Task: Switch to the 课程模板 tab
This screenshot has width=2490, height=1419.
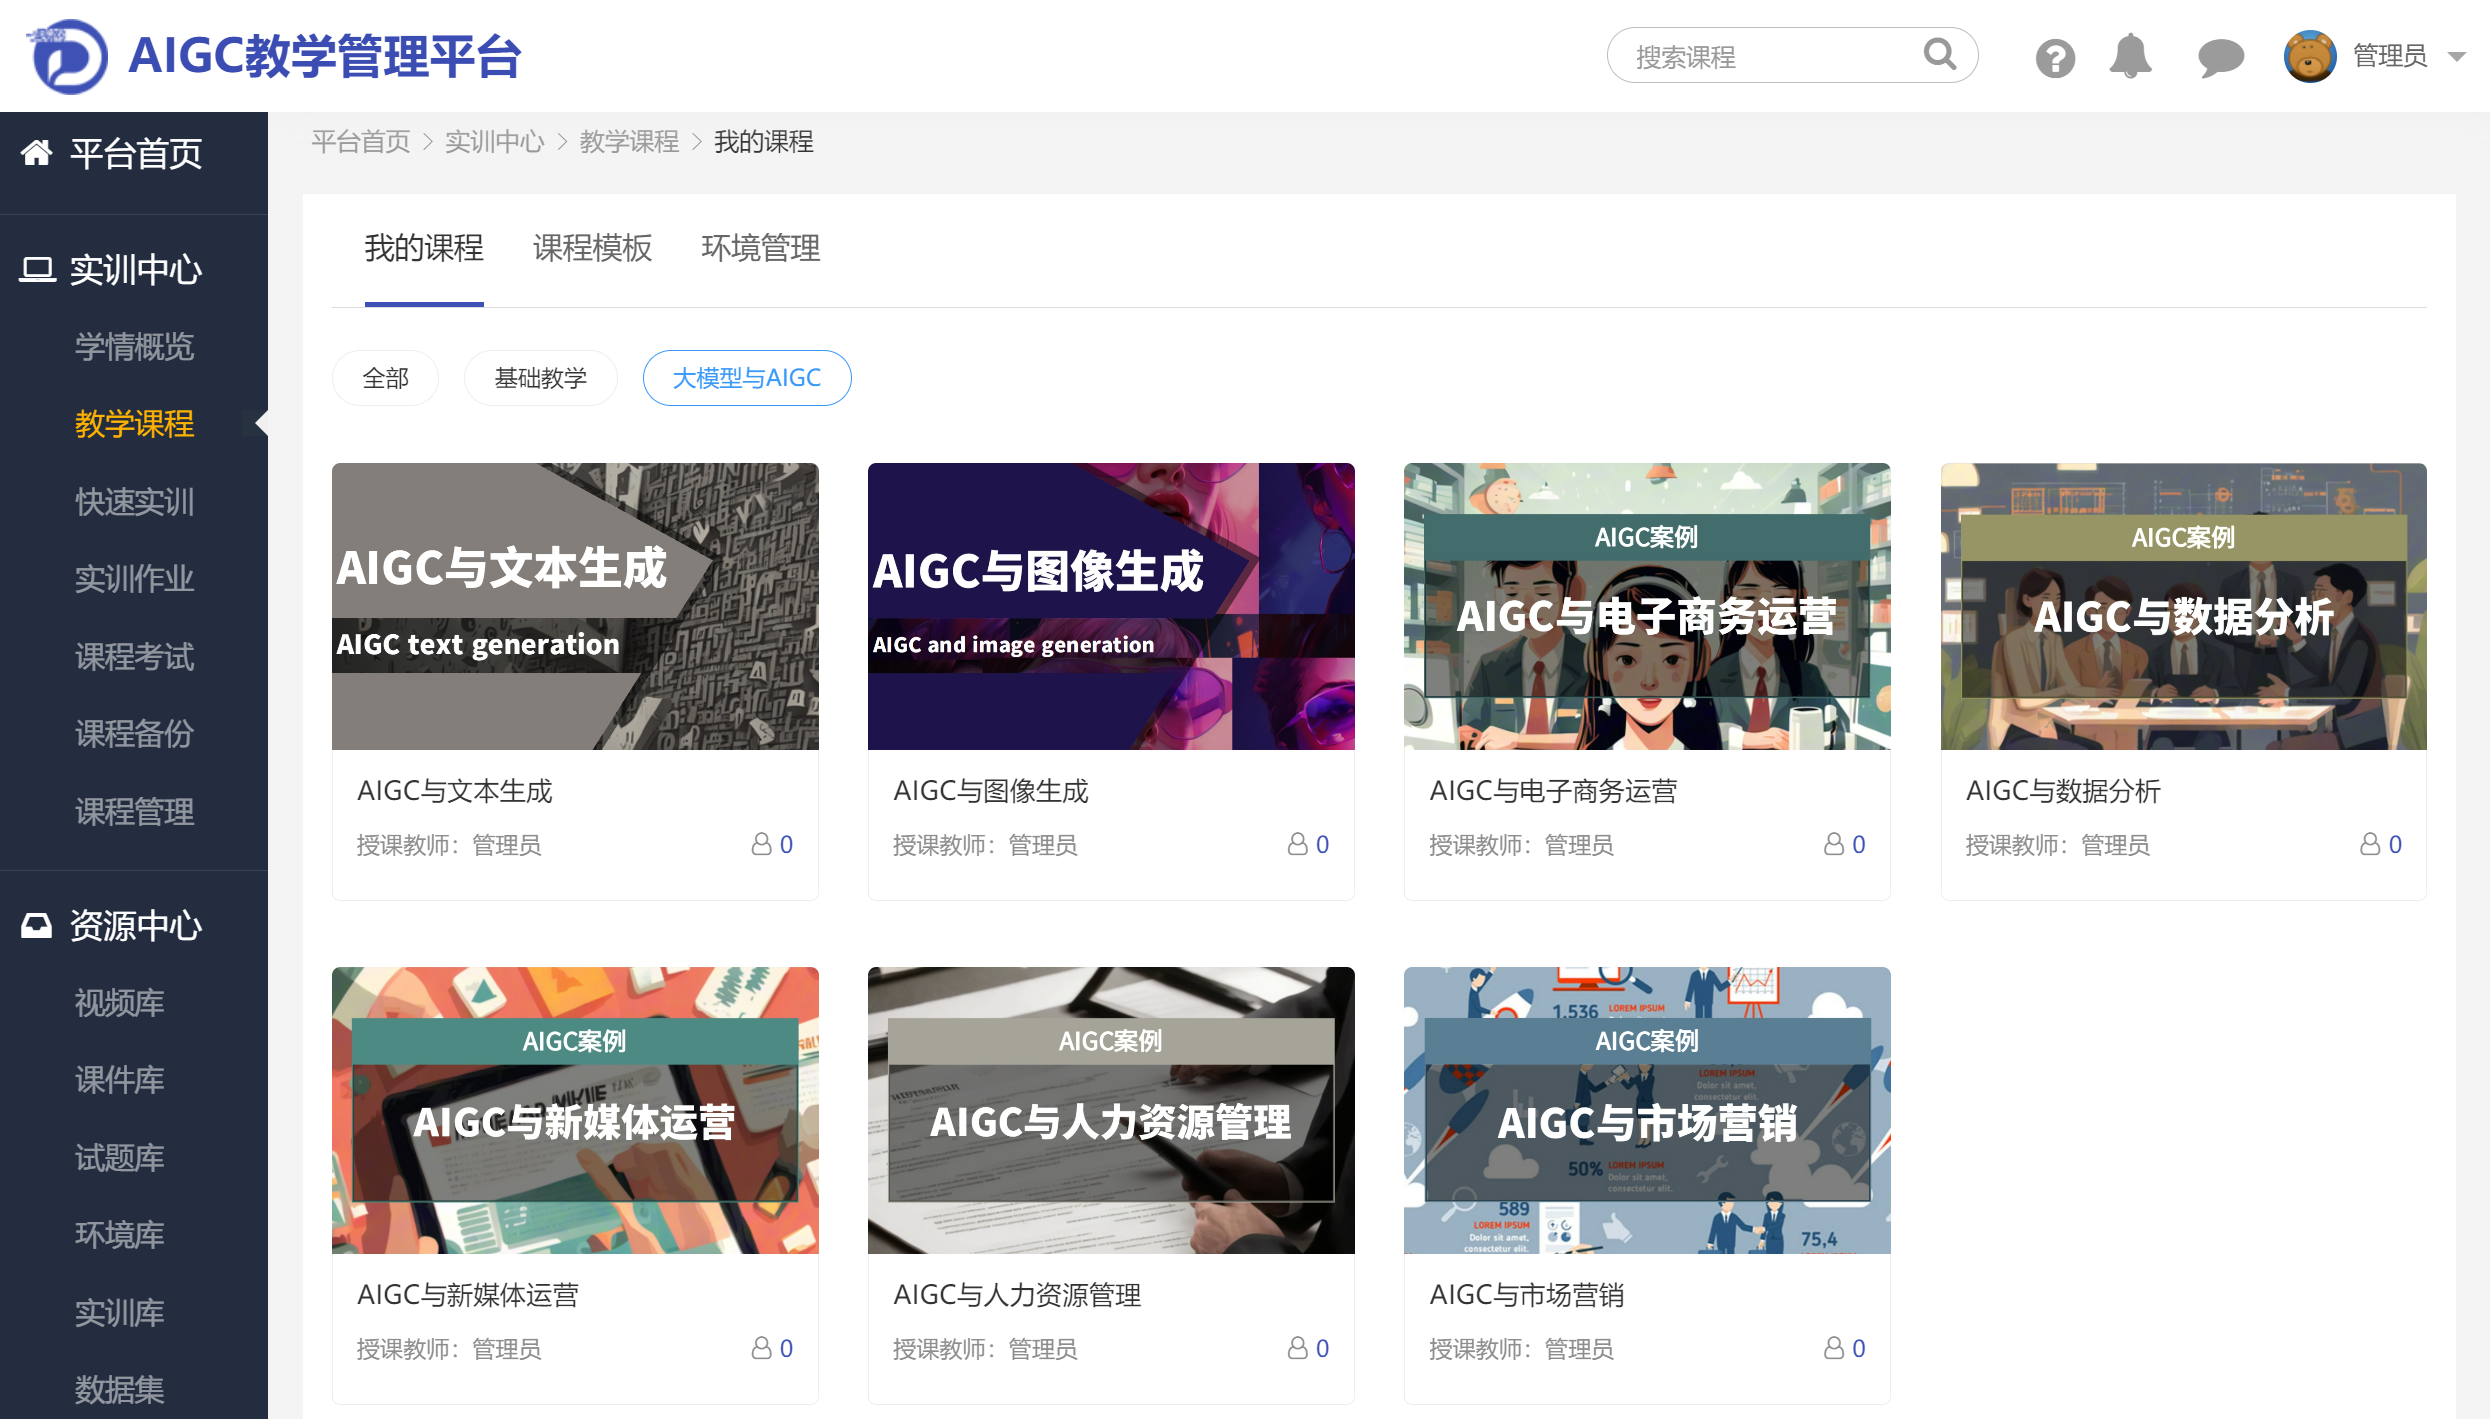Action: point(592,248)
